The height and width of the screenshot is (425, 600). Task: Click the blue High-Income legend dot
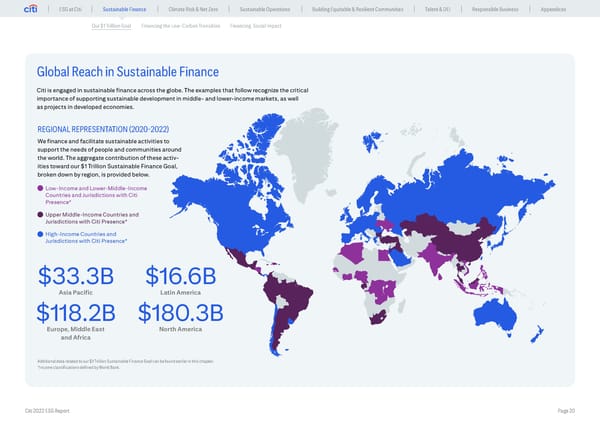pos(40,233)
